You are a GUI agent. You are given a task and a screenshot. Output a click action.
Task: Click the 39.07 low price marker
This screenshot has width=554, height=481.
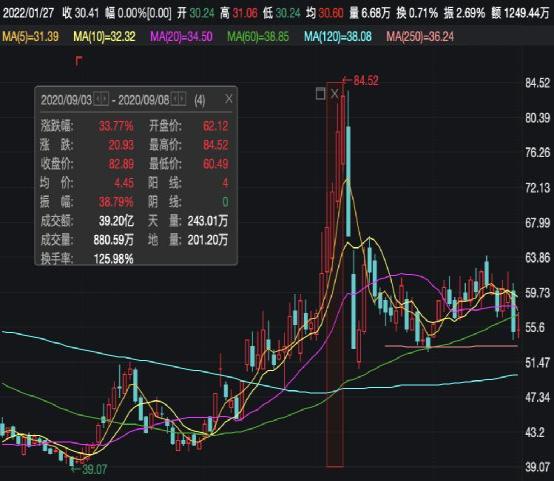click(x=89, y=469)
